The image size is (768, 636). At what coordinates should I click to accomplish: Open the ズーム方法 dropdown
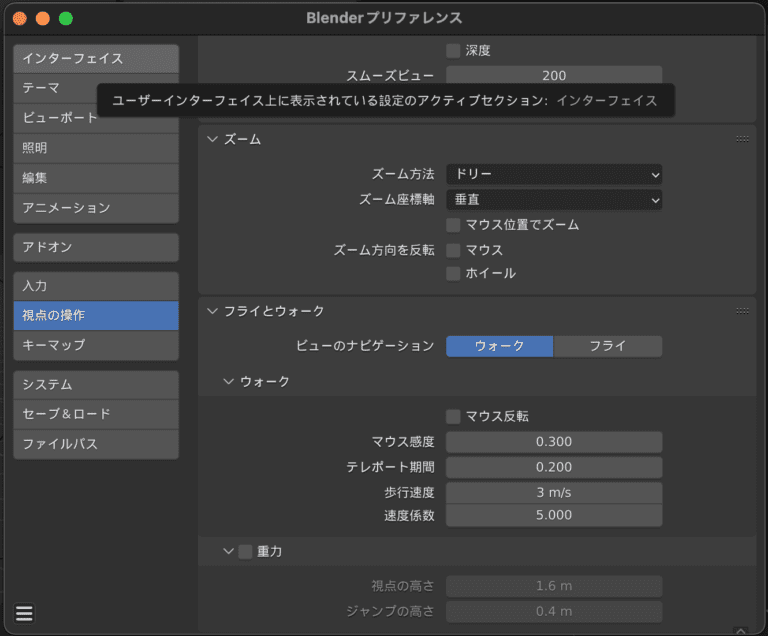[554, 174]
